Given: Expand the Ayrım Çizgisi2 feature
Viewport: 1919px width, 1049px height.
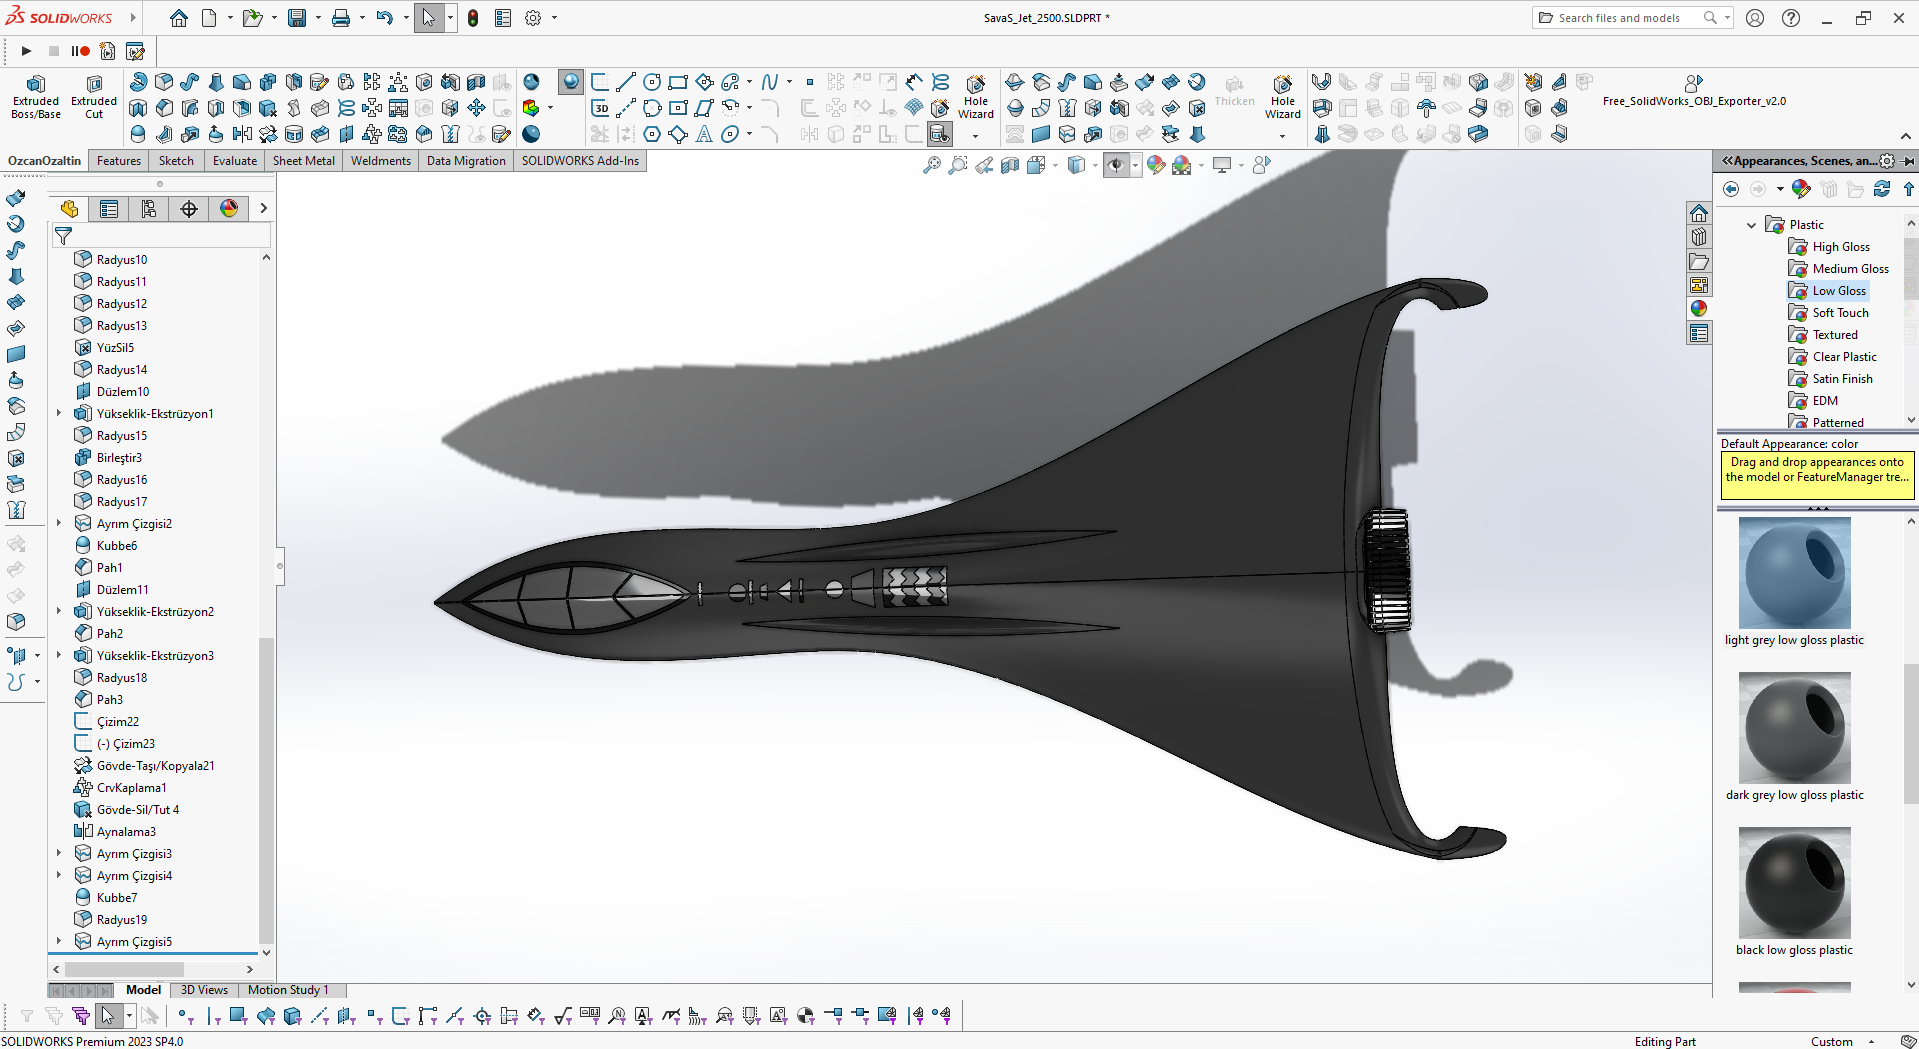Looking at the screenshot, I should [x=59, y=523].
